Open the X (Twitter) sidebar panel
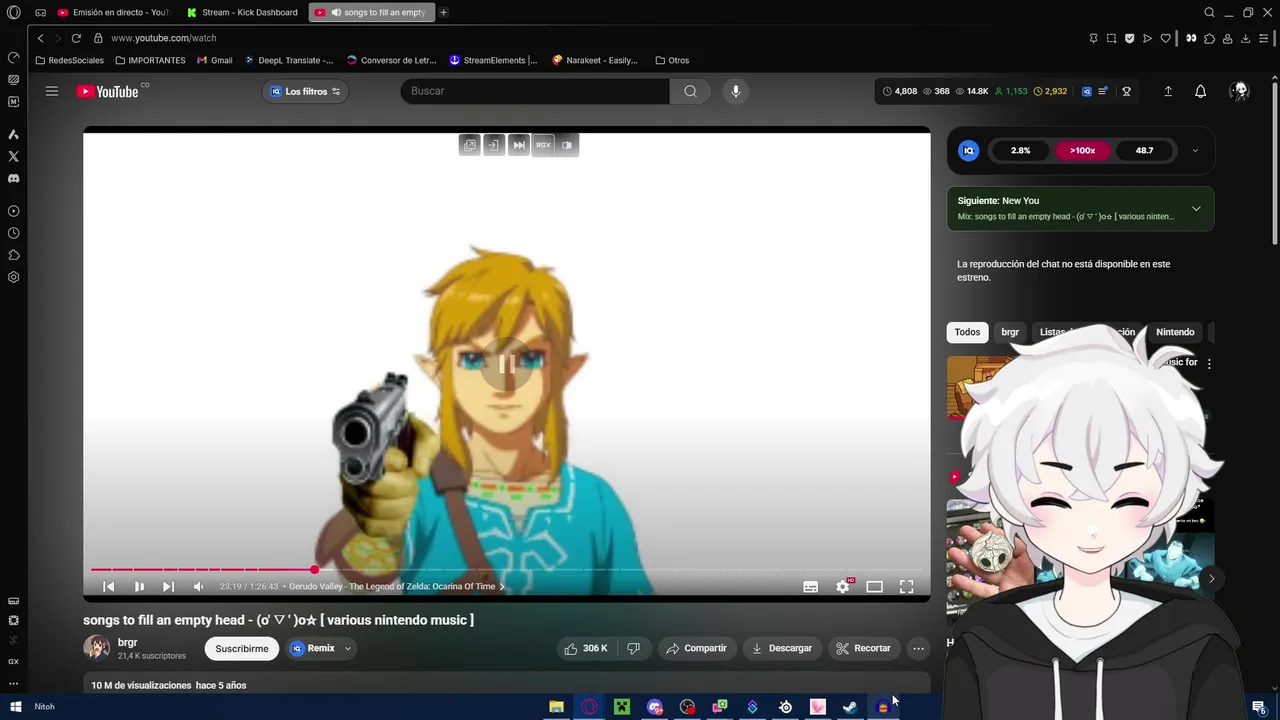 [13, 156]
